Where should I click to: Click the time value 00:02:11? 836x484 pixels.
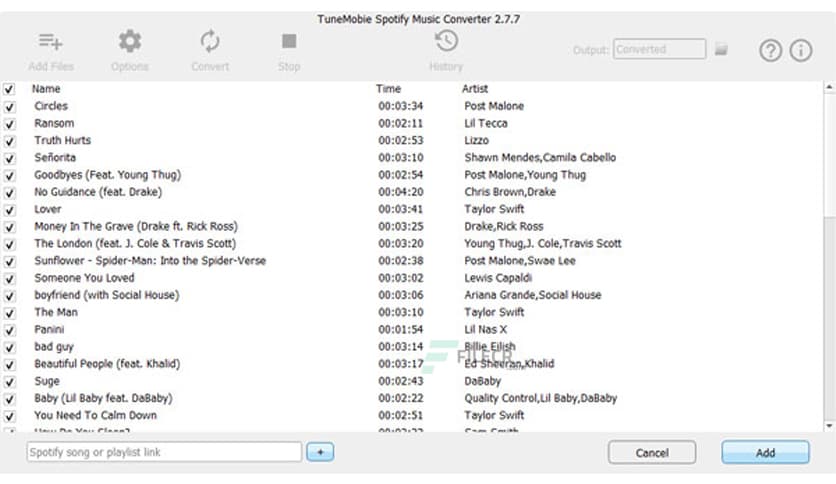(x=401, y=123)
